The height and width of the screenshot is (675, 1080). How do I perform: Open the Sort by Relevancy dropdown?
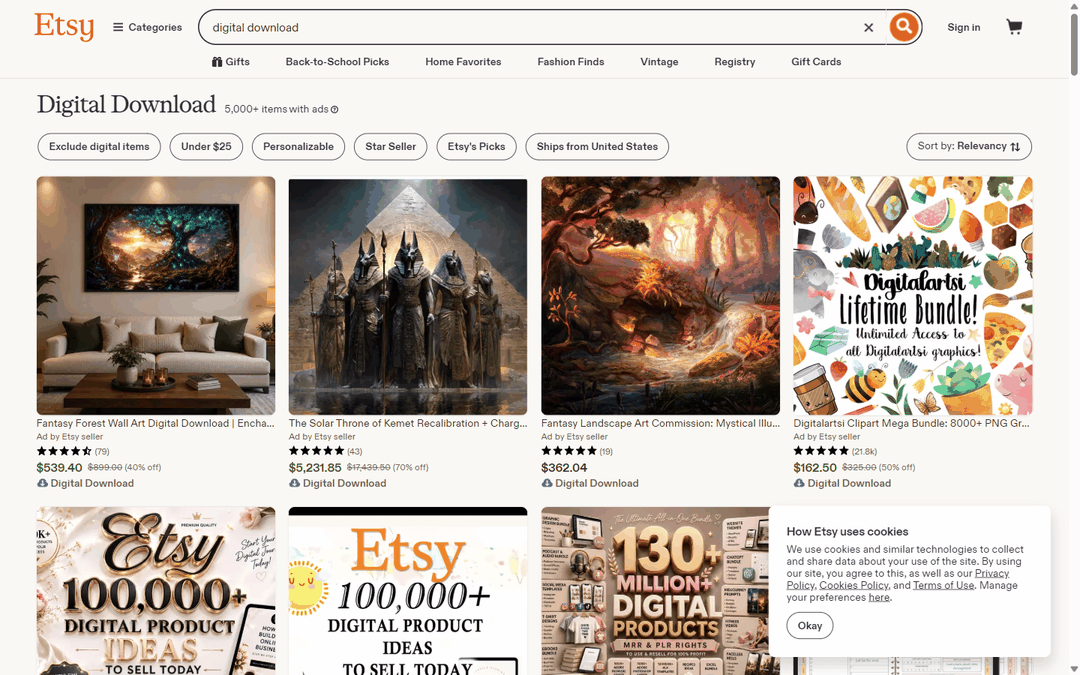[x=968, y=147]
